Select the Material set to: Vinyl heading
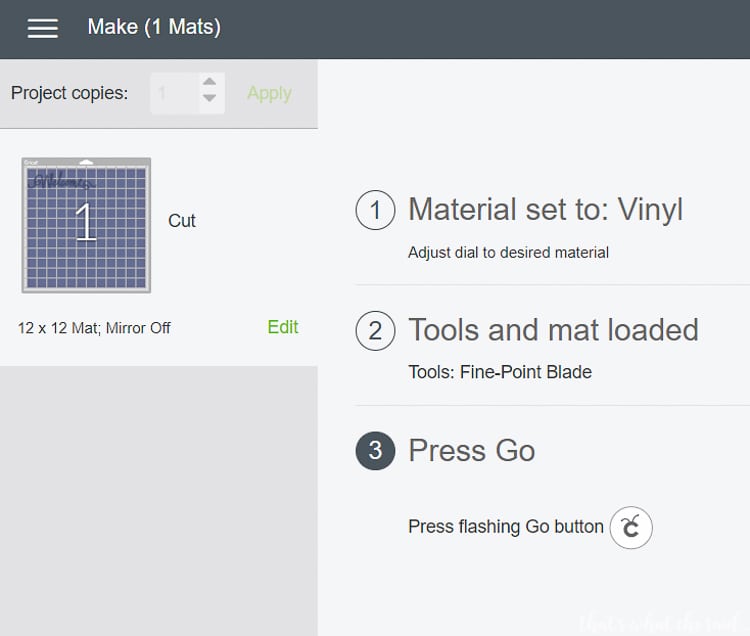 tap(546, 209)
